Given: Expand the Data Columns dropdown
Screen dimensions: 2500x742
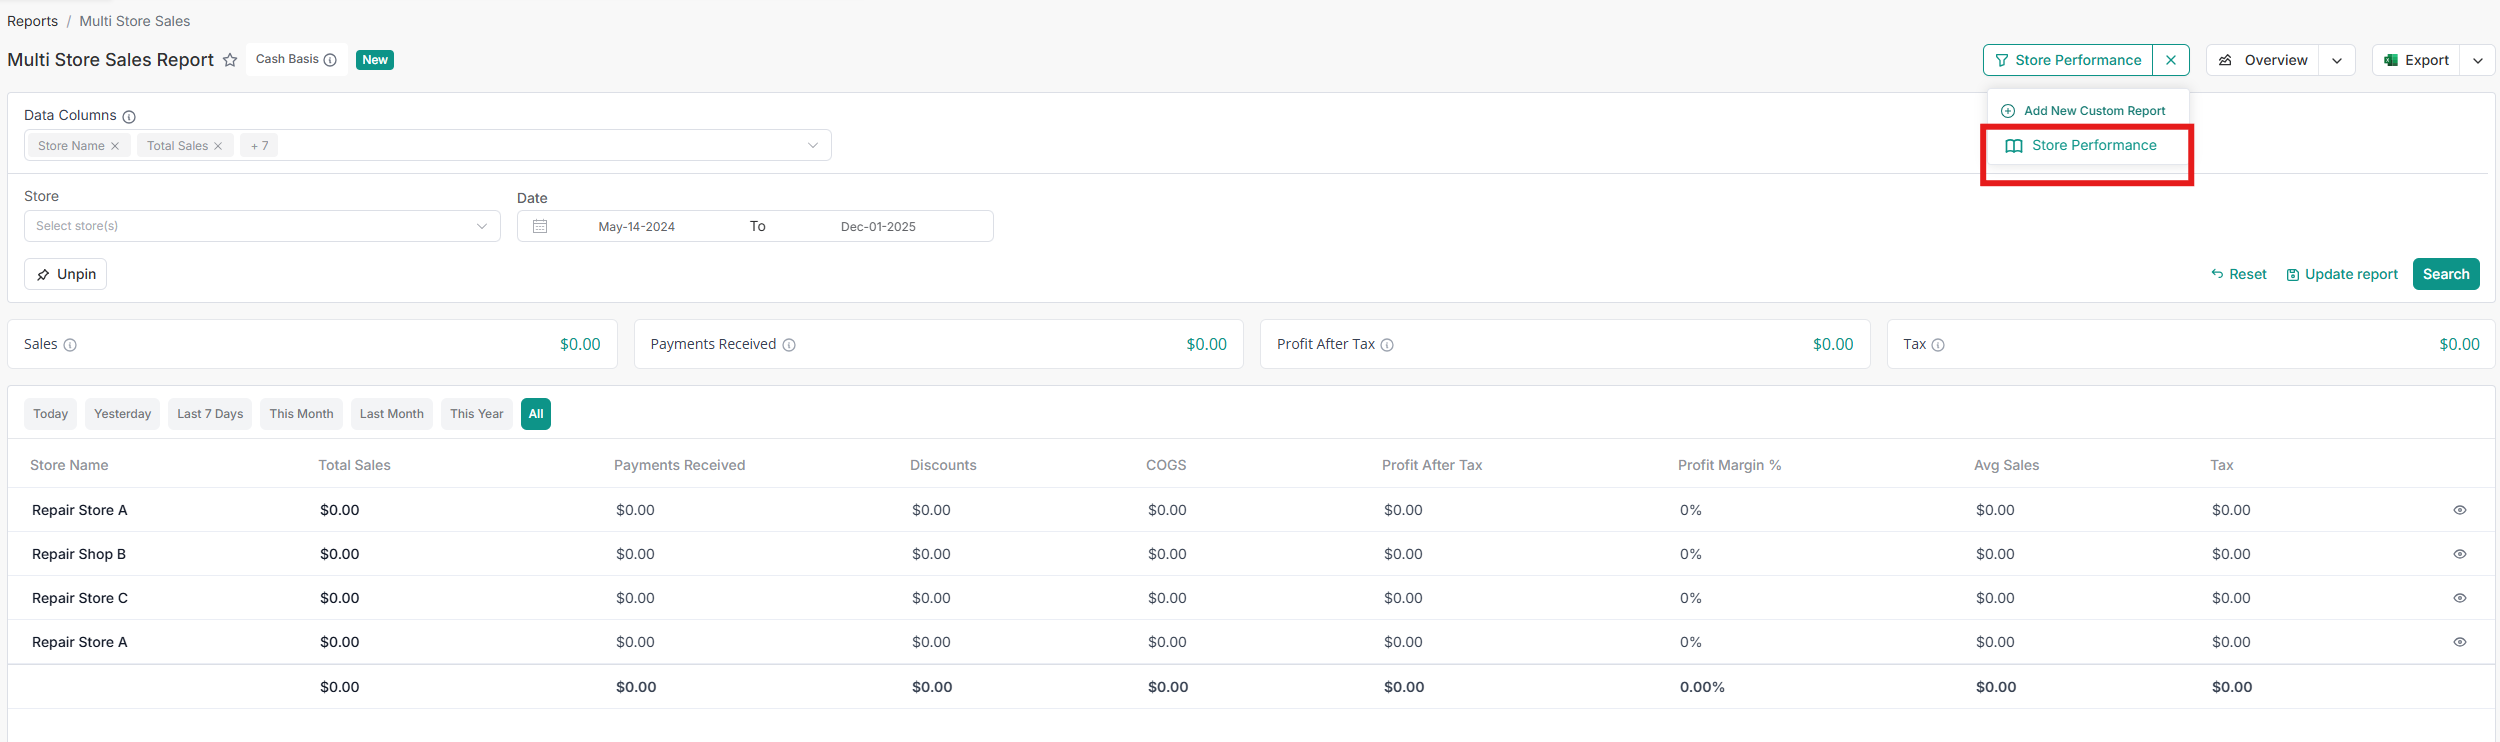Looking at the screenshot, I should click(x=813, y=146).
